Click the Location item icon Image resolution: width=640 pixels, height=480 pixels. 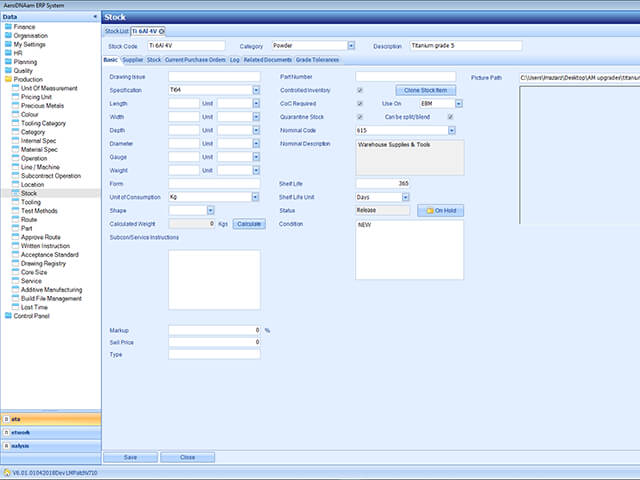[x=16, y=184]
